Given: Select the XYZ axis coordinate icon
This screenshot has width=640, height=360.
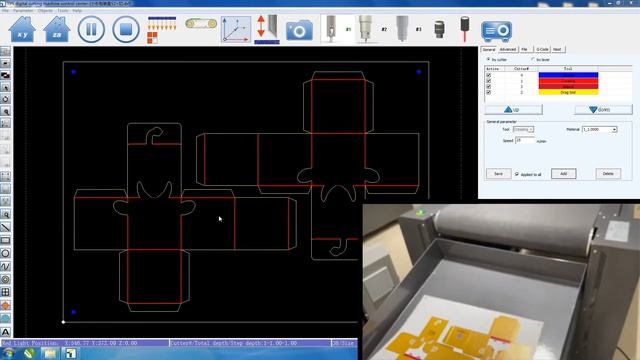Looking at the screenshot, I should pos(236,29).
